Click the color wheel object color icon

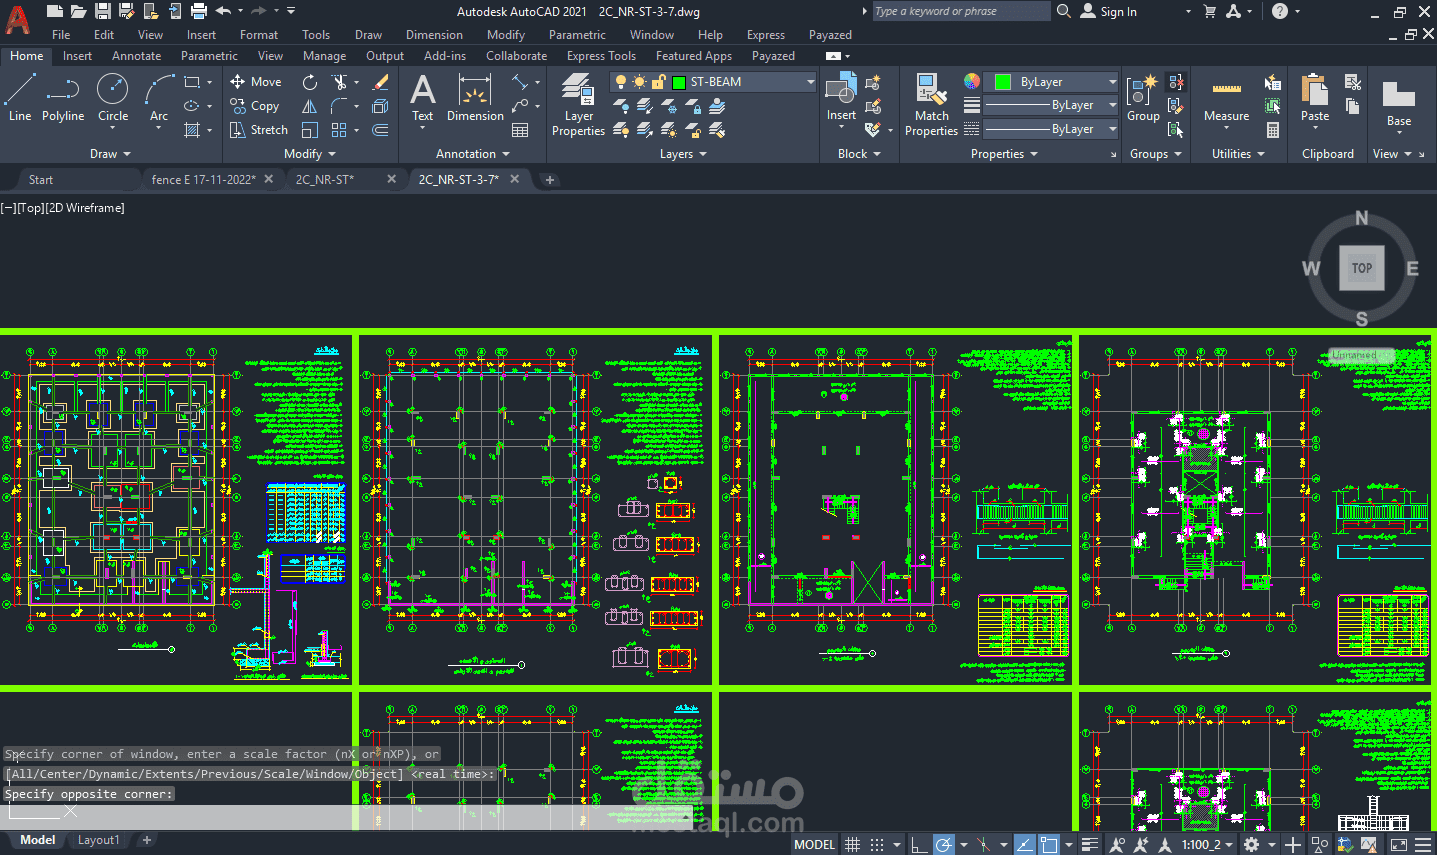point(971,81)
